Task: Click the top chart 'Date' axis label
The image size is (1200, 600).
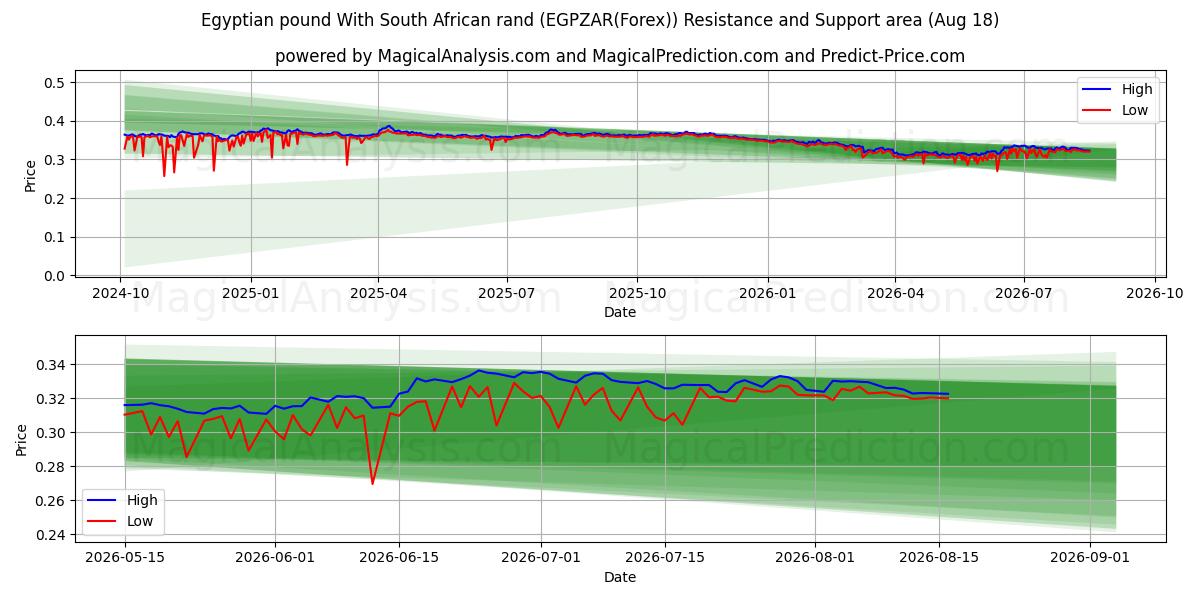Action: 620,312
